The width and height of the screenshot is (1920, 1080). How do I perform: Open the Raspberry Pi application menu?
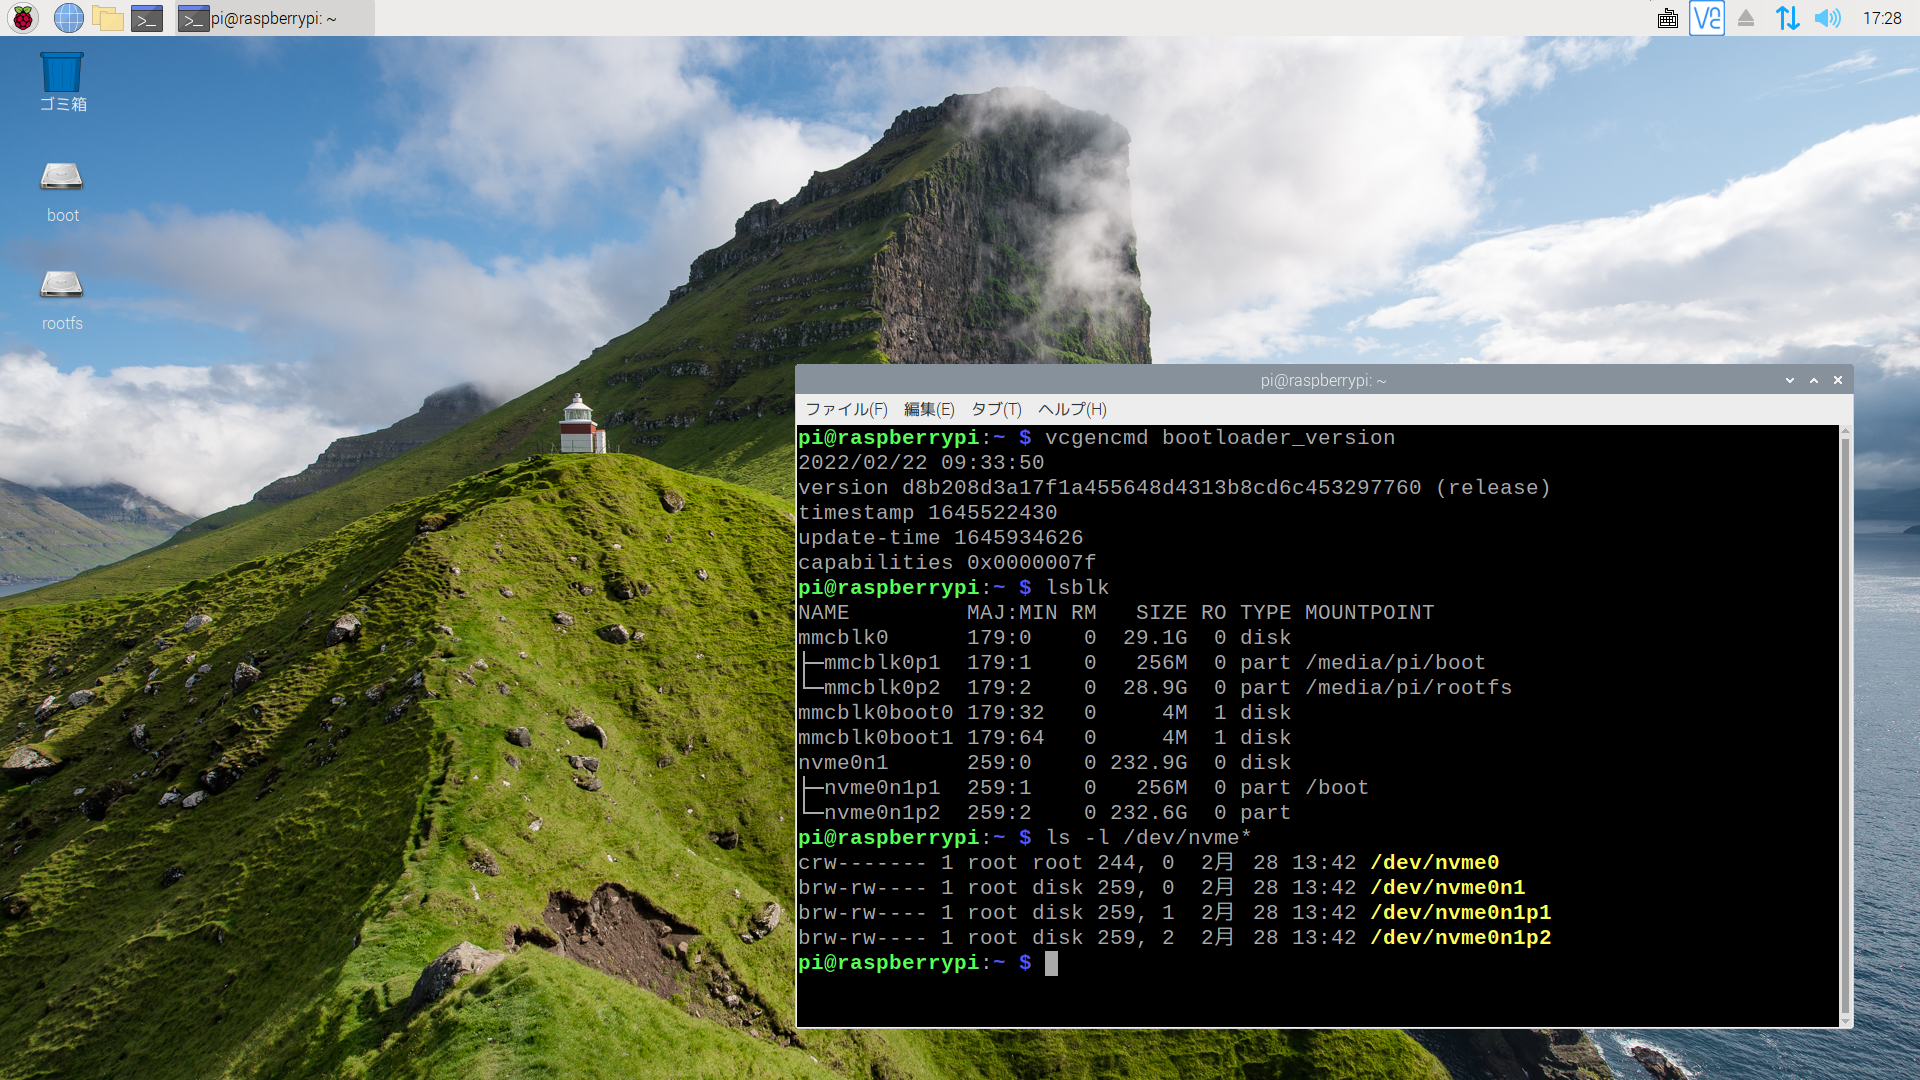point(21,17)
